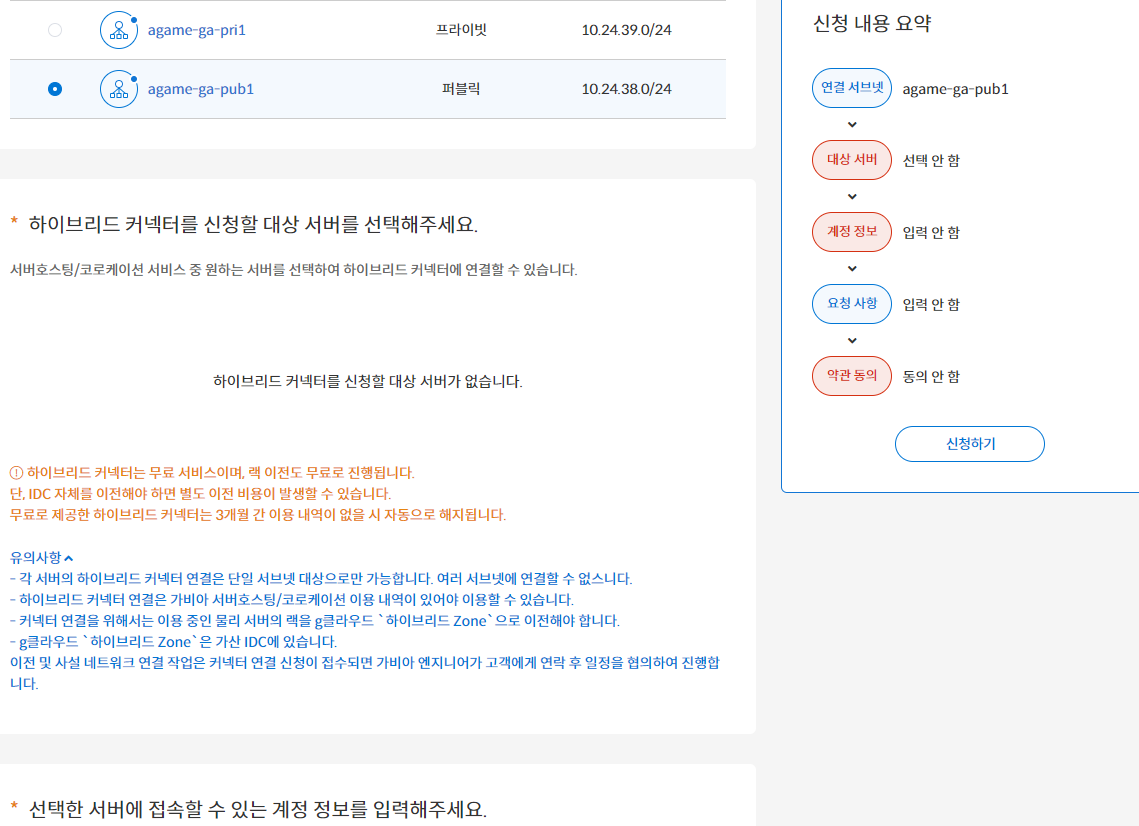Select the 요청 사항 step badge

(851, 304)
